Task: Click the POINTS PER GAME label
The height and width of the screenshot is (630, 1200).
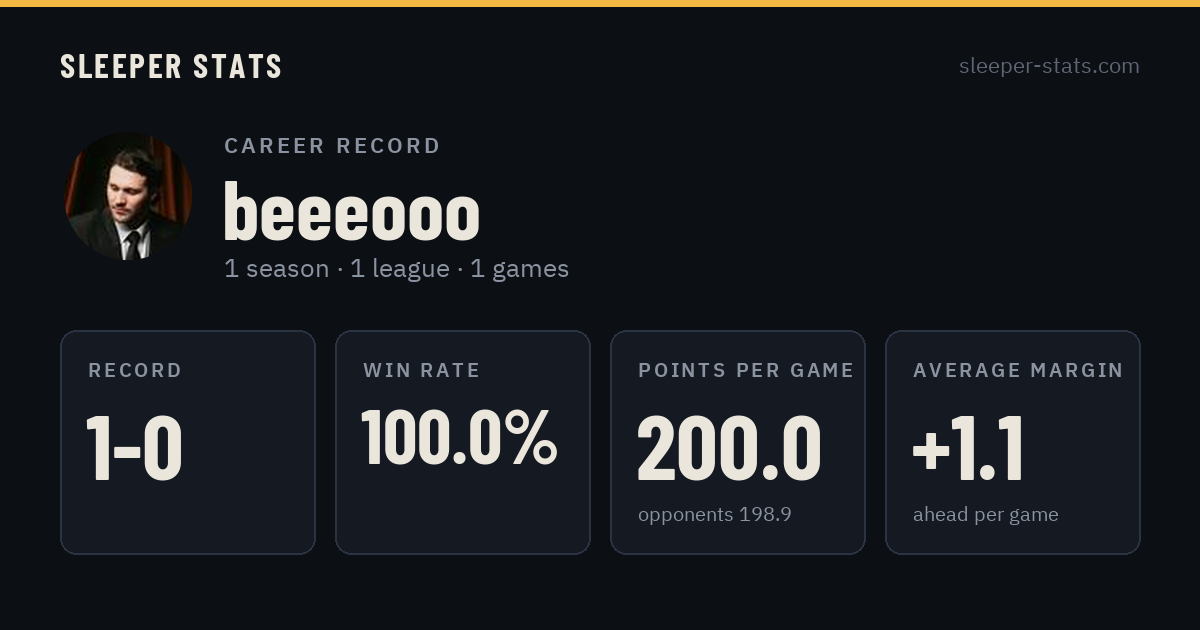Action: point(746,371)
